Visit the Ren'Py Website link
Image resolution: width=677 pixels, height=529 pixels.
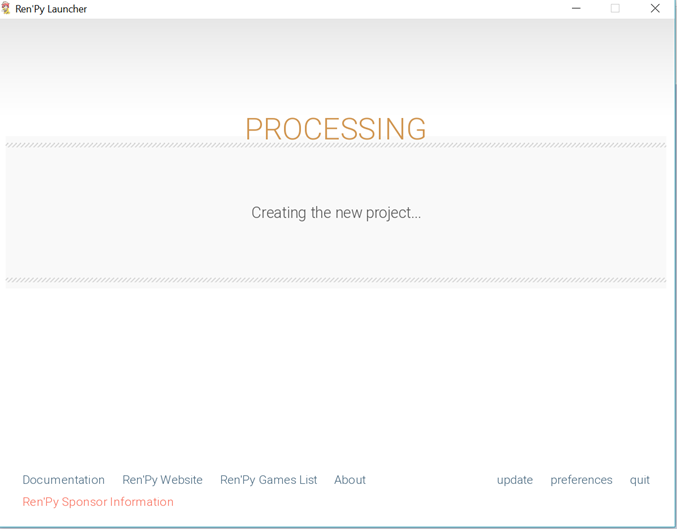pos(162,480)
